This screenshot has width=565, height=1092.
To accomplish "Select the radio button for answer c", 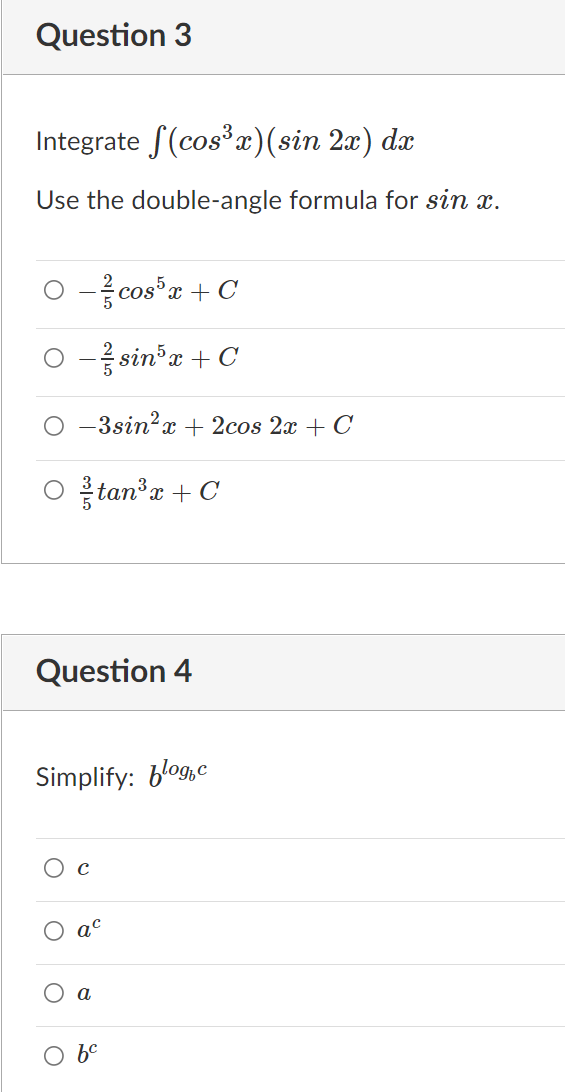I will click(x=54, y=868).
